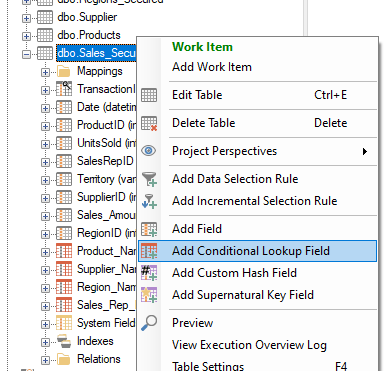Click the Add Custom Hash Field icon
391x371 pixels.
click(x=149, y=273)
